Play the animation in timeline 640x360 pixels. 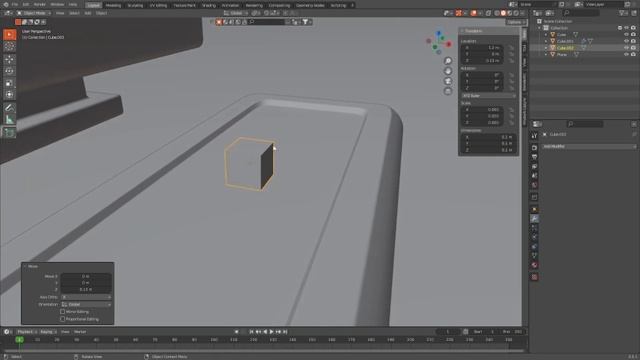tap(271, 332)
